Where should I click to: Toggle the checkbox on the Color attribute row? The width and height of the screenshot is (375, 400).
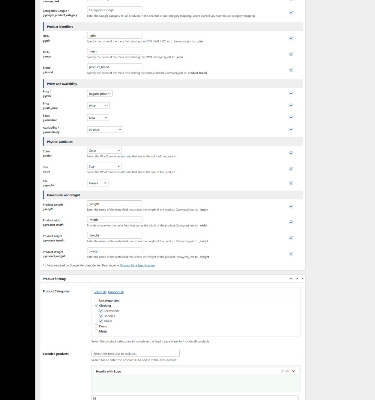coord(291,153)
